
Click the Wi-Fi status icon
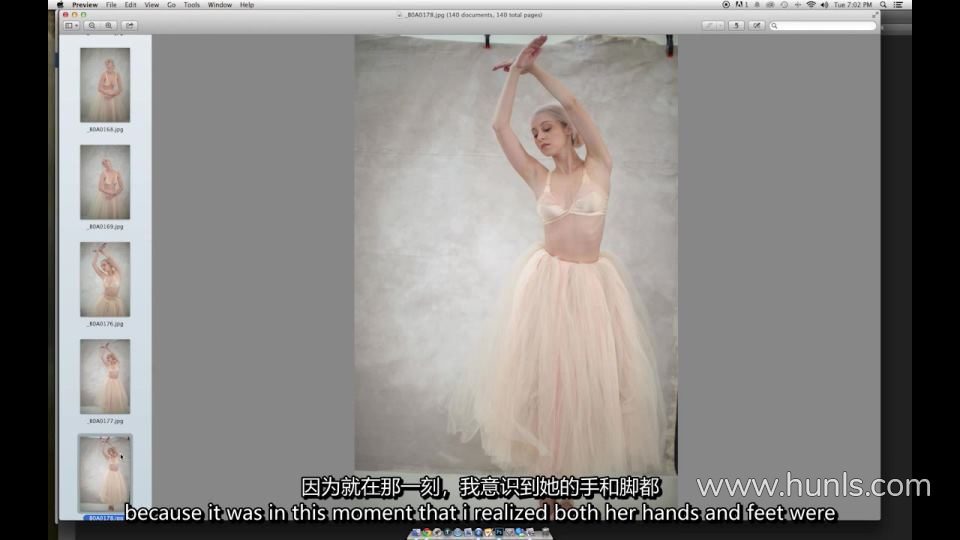(811, 4)
